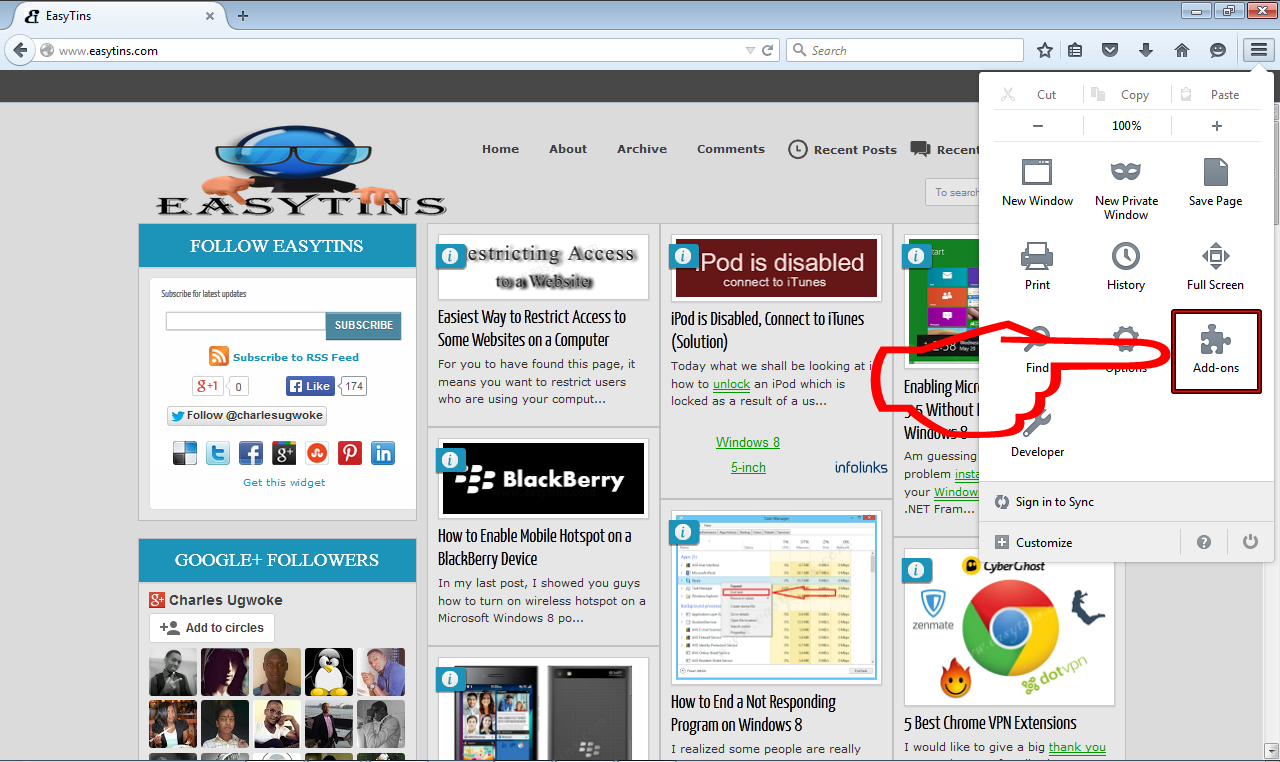
Task: Zoom in with the plus button
Action: [1216, 126]
